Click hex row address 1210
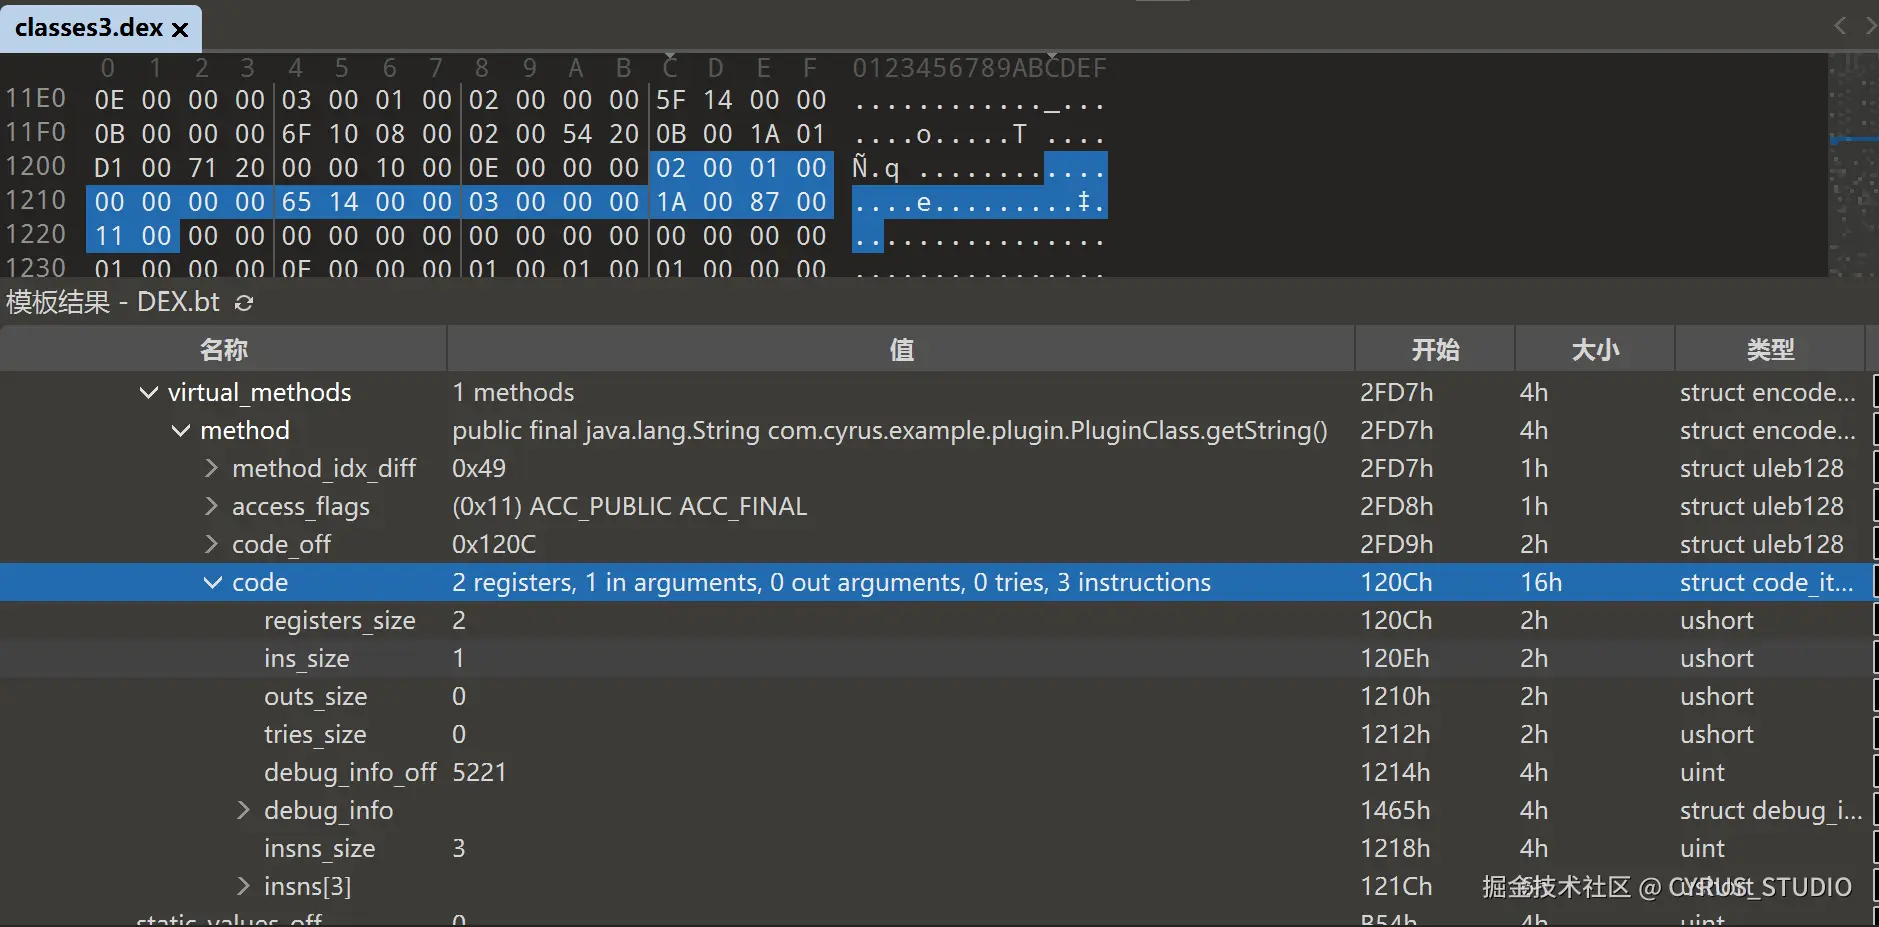 coord(36,201)
